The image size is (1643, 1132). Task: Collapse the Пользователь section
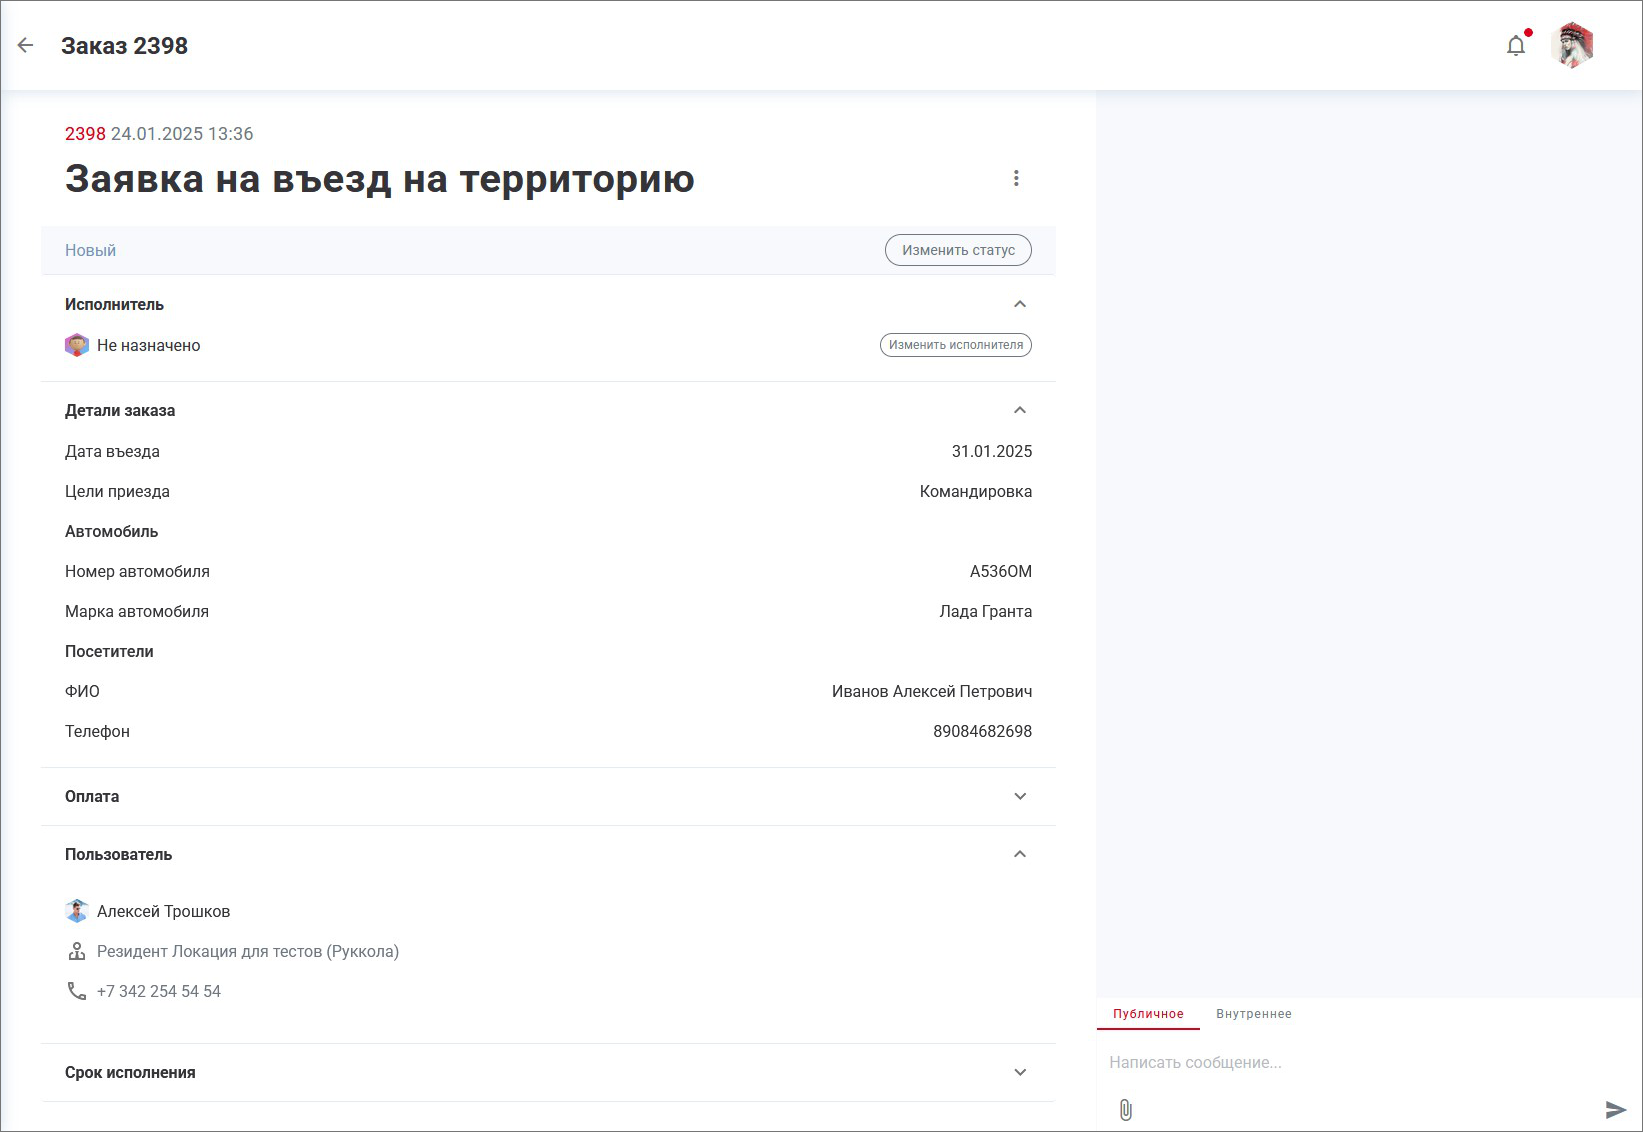(x=1020, y=854)
